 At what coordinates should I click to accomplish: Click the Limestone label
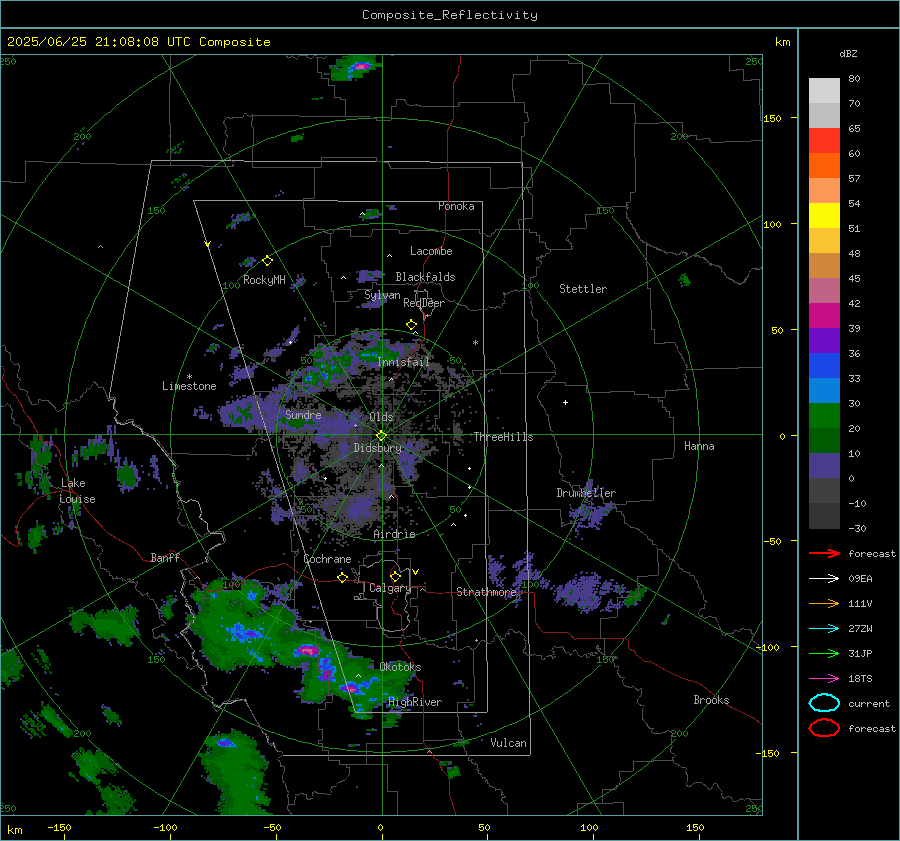click(x=189, y=386)
